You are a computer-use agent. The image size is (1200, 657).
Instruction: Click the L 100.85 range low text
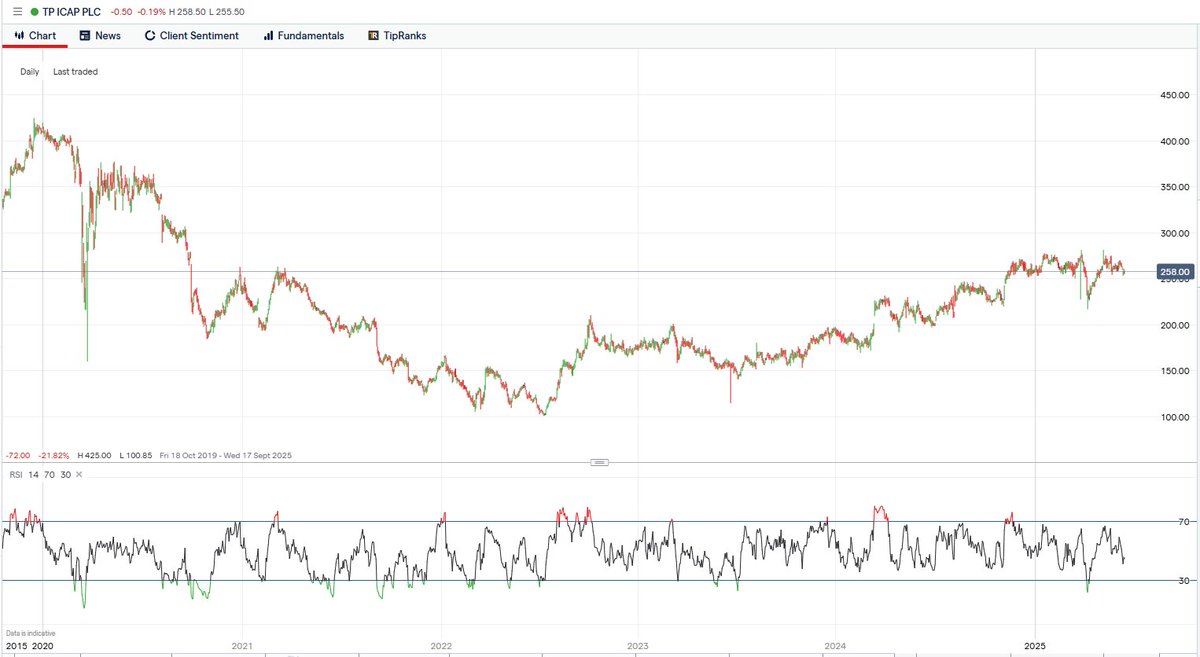click(x=135, y=456)
